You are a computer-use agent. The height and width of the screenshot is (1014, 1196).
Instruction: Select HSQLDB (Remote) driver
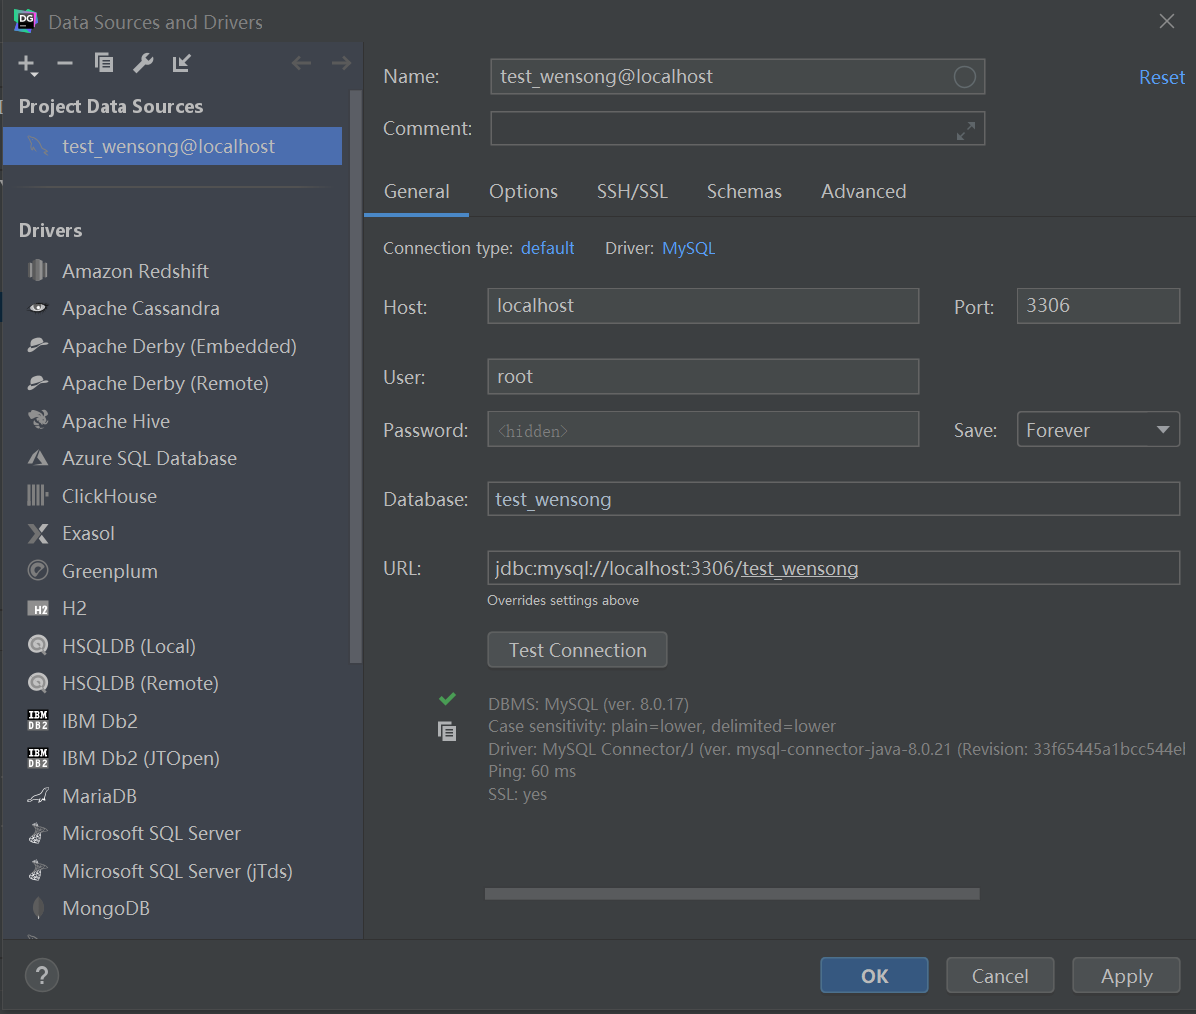pos(172,684)
